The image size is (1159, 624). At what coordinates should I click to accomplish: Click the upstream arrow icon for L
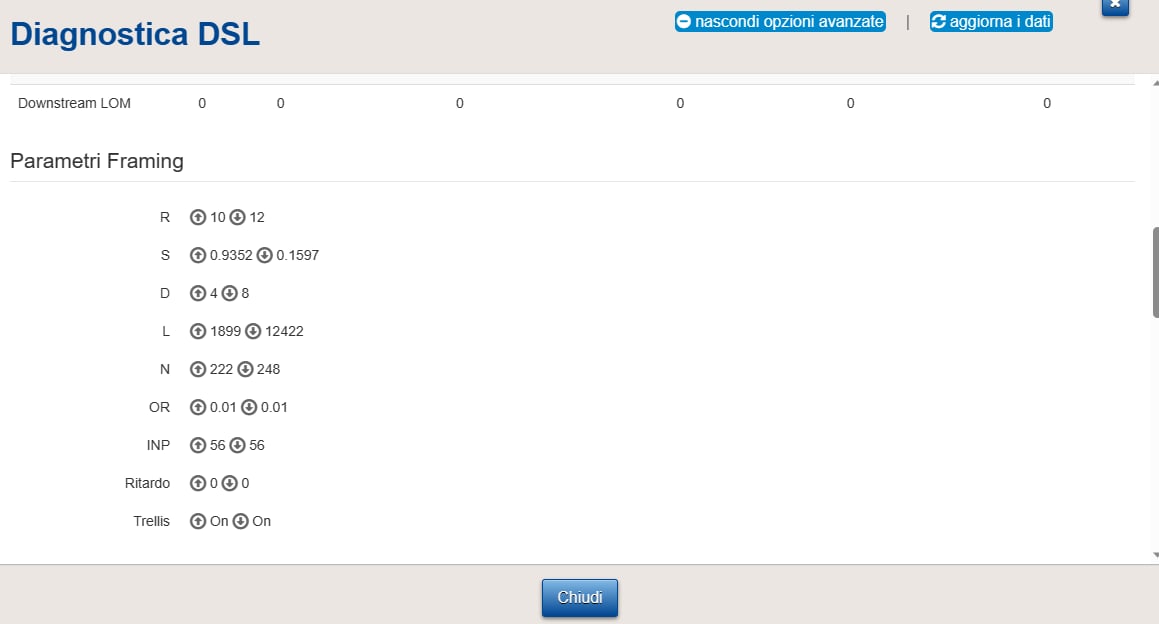coord(197,331)
